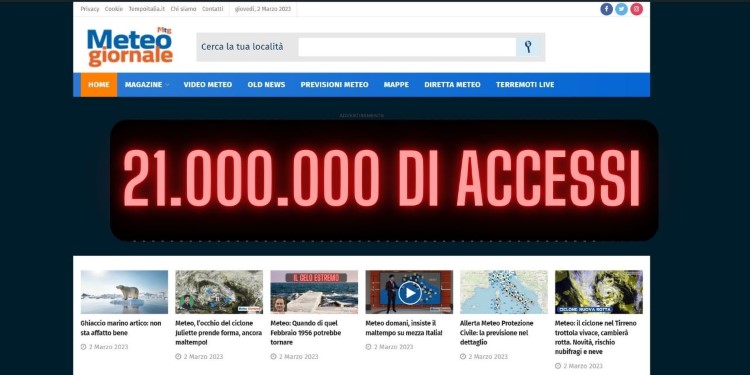Open the Contatti link
This screenshot has width=750, height=375.
point(212,9)
